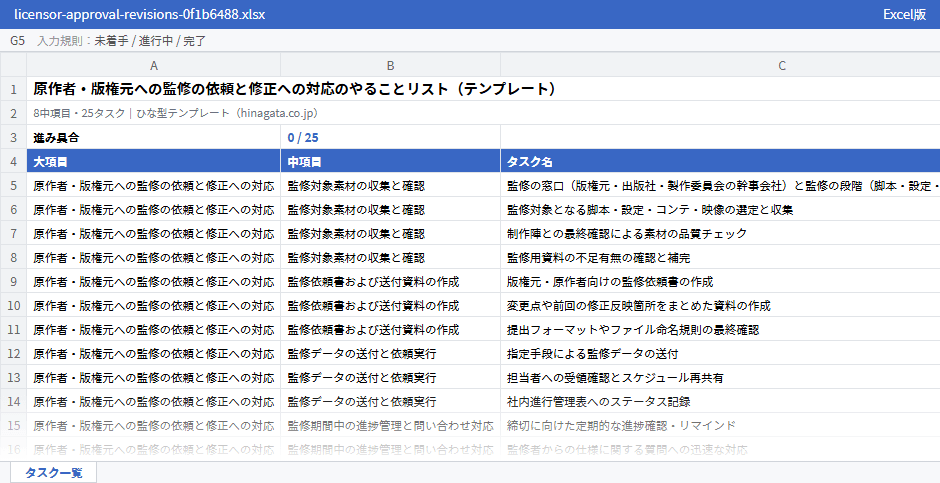Click the title cell in row 1
Viewport: 940px width, 483px height.
pyautogui.click(x=483, y=89)
